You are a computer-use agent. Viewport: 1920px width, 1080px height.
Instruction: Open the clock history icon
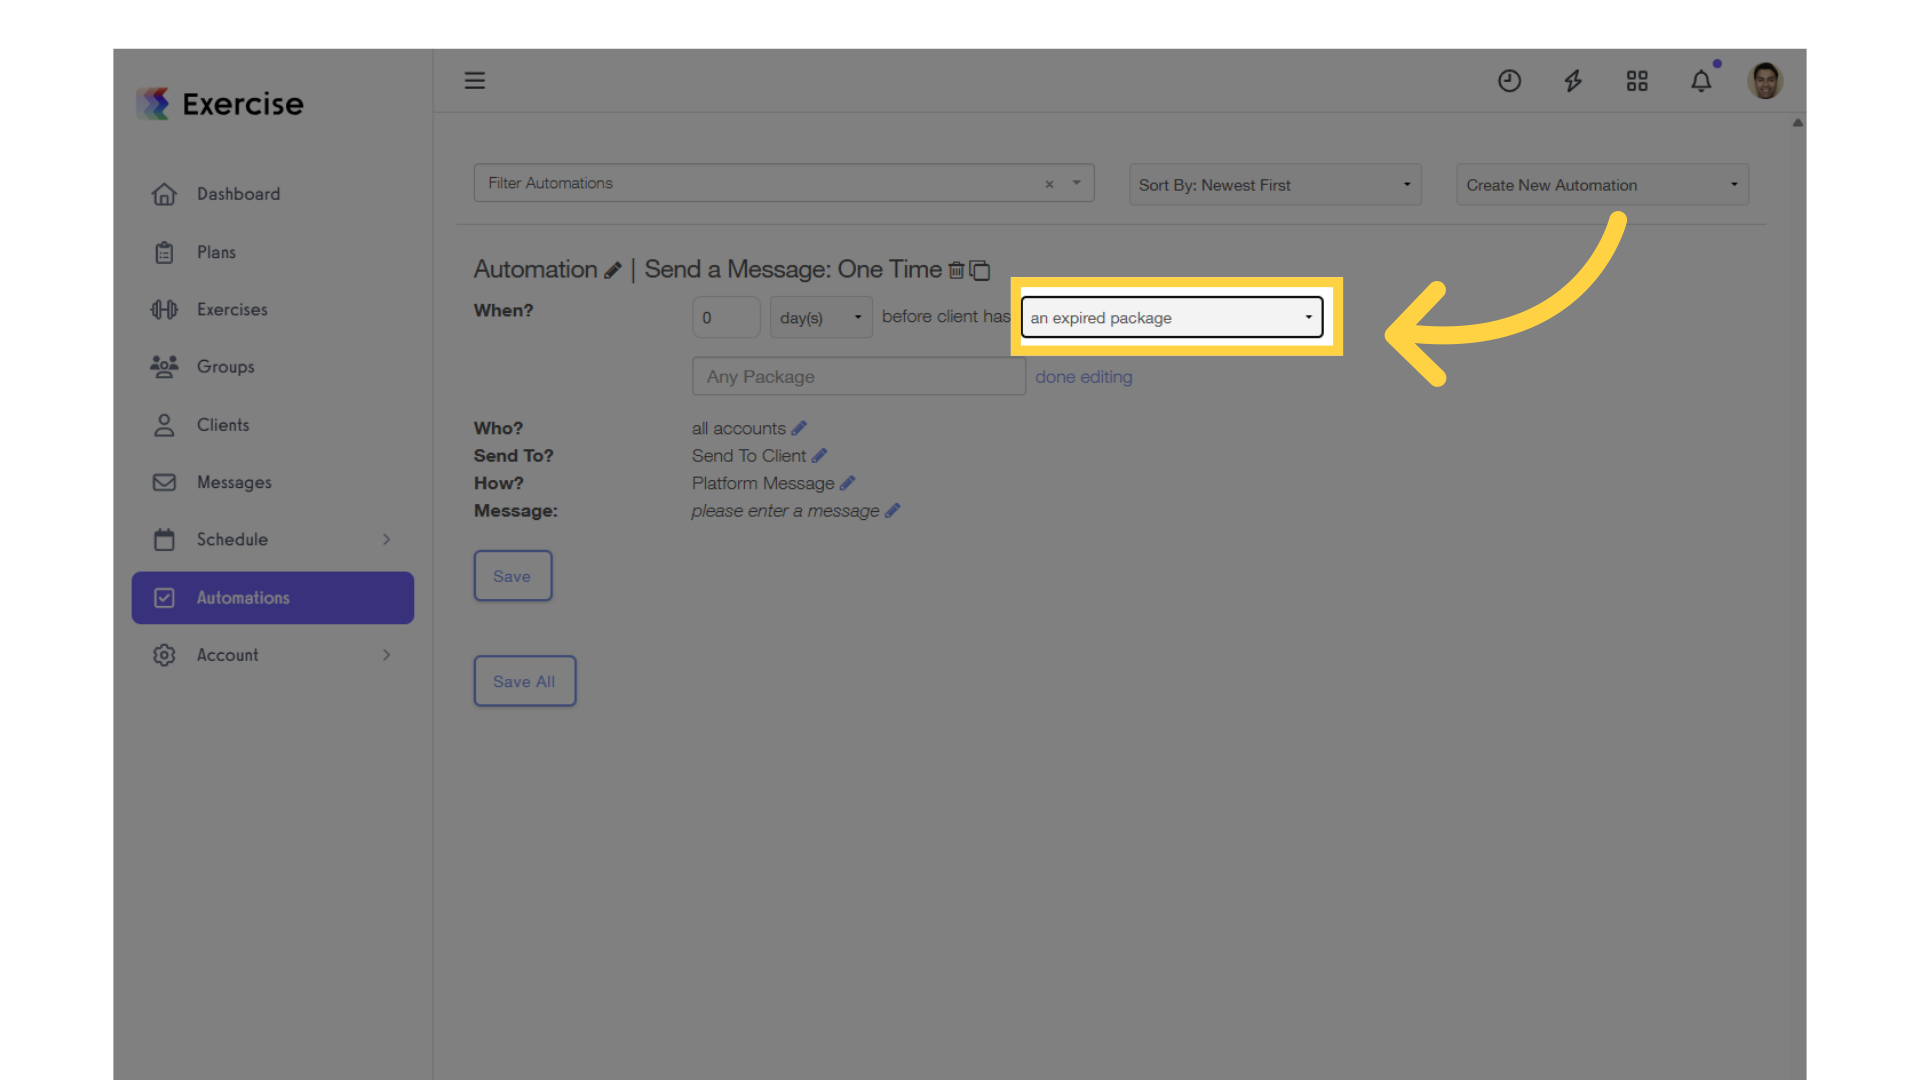pos(1509,81)
